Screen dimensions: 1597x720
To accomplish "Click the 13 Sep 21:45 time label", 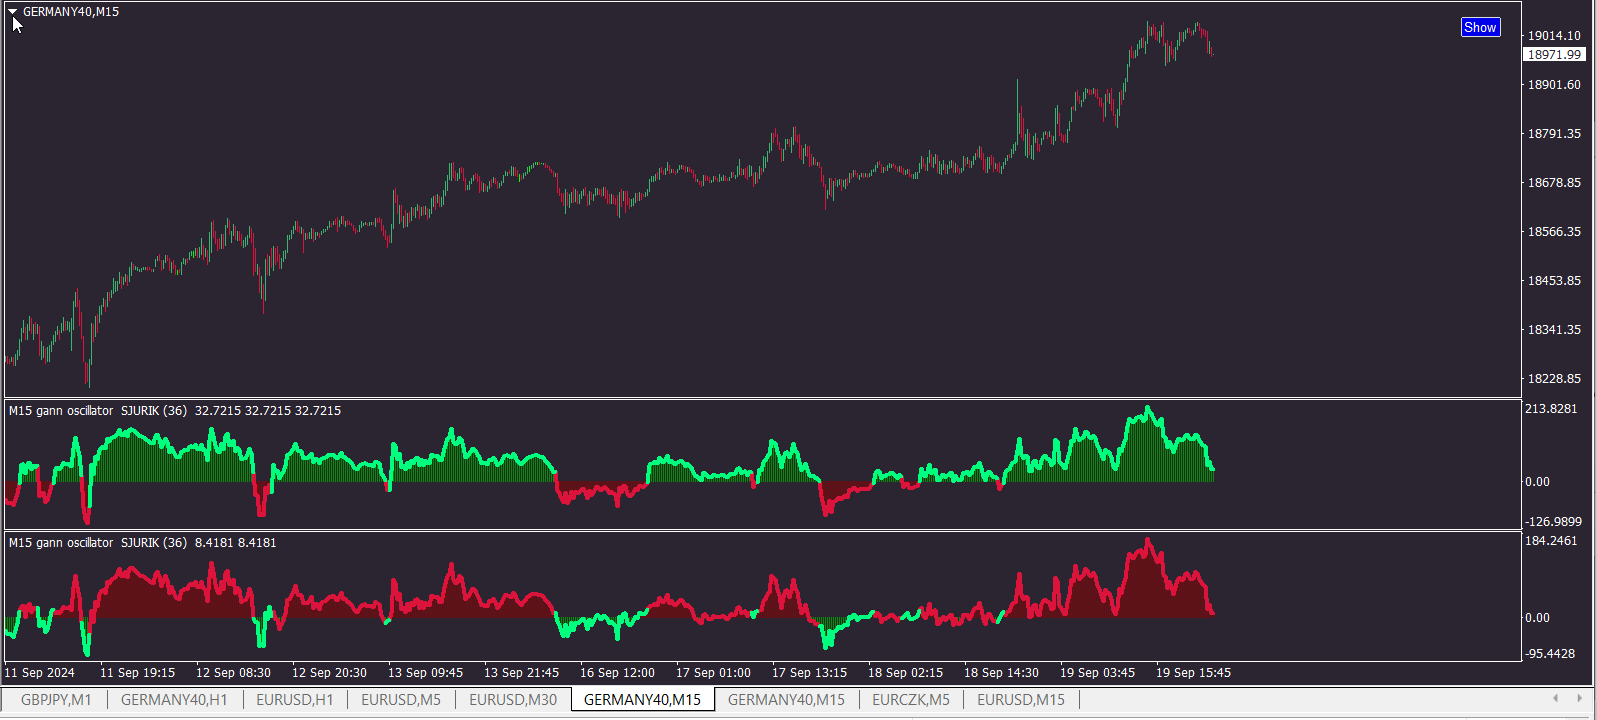I will pos(521,673).
